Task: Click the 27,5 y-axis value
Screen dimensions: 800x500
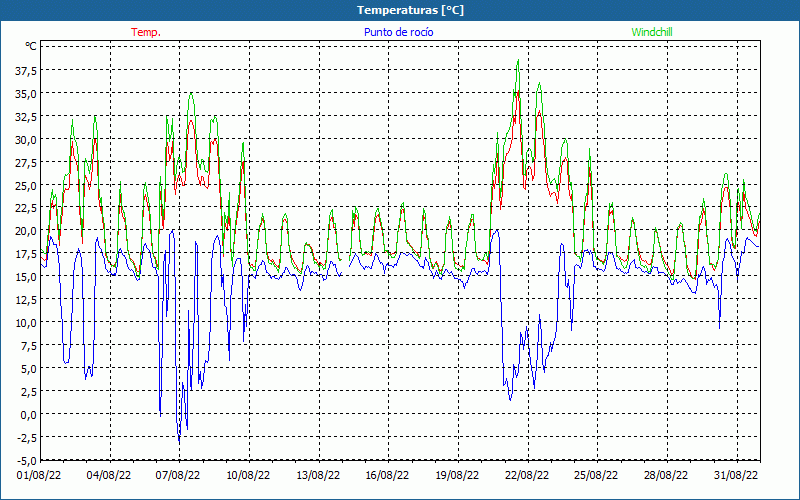Action: [x=26, y=162]
